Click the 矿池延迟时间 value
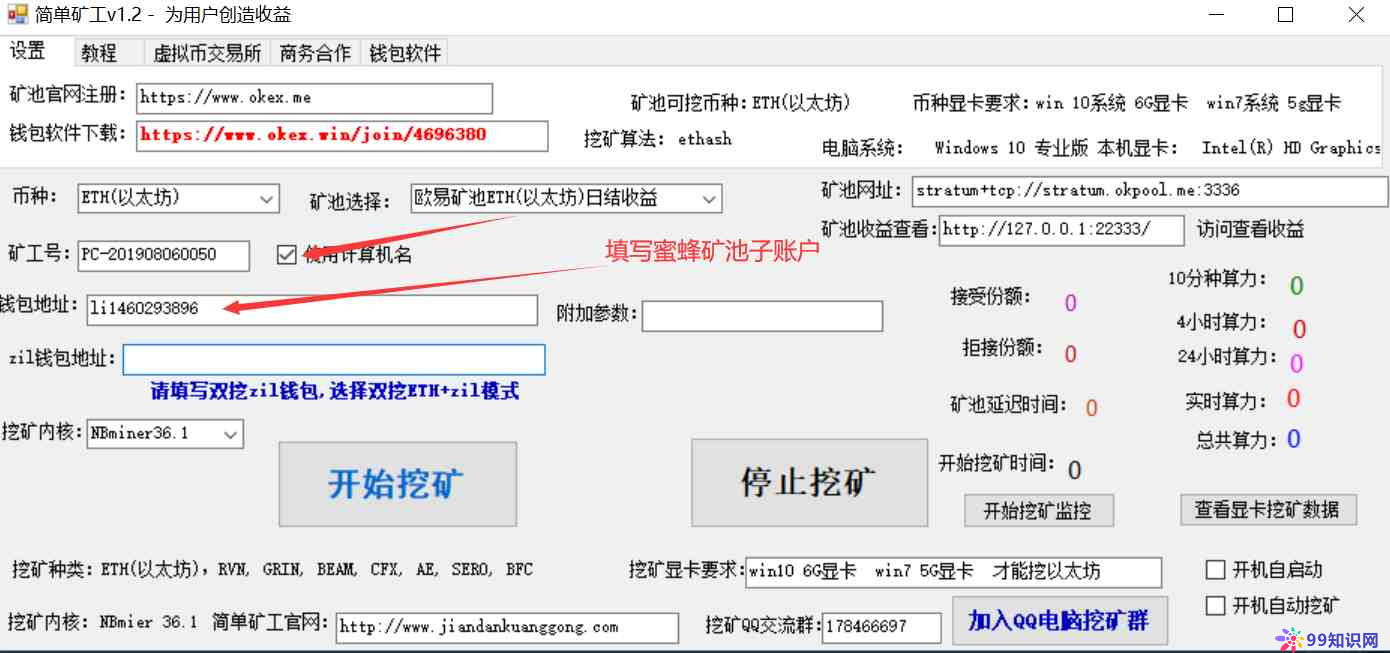 click(x=1092, y=408)
